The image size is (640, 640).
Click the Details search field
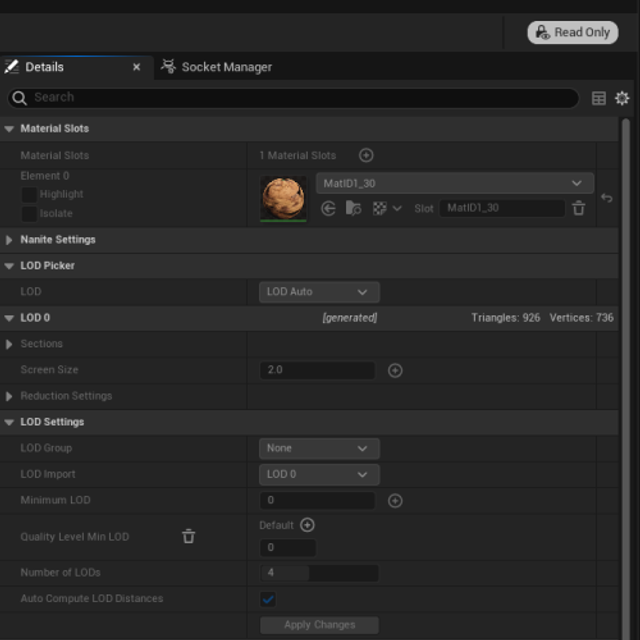click(293, 98)
